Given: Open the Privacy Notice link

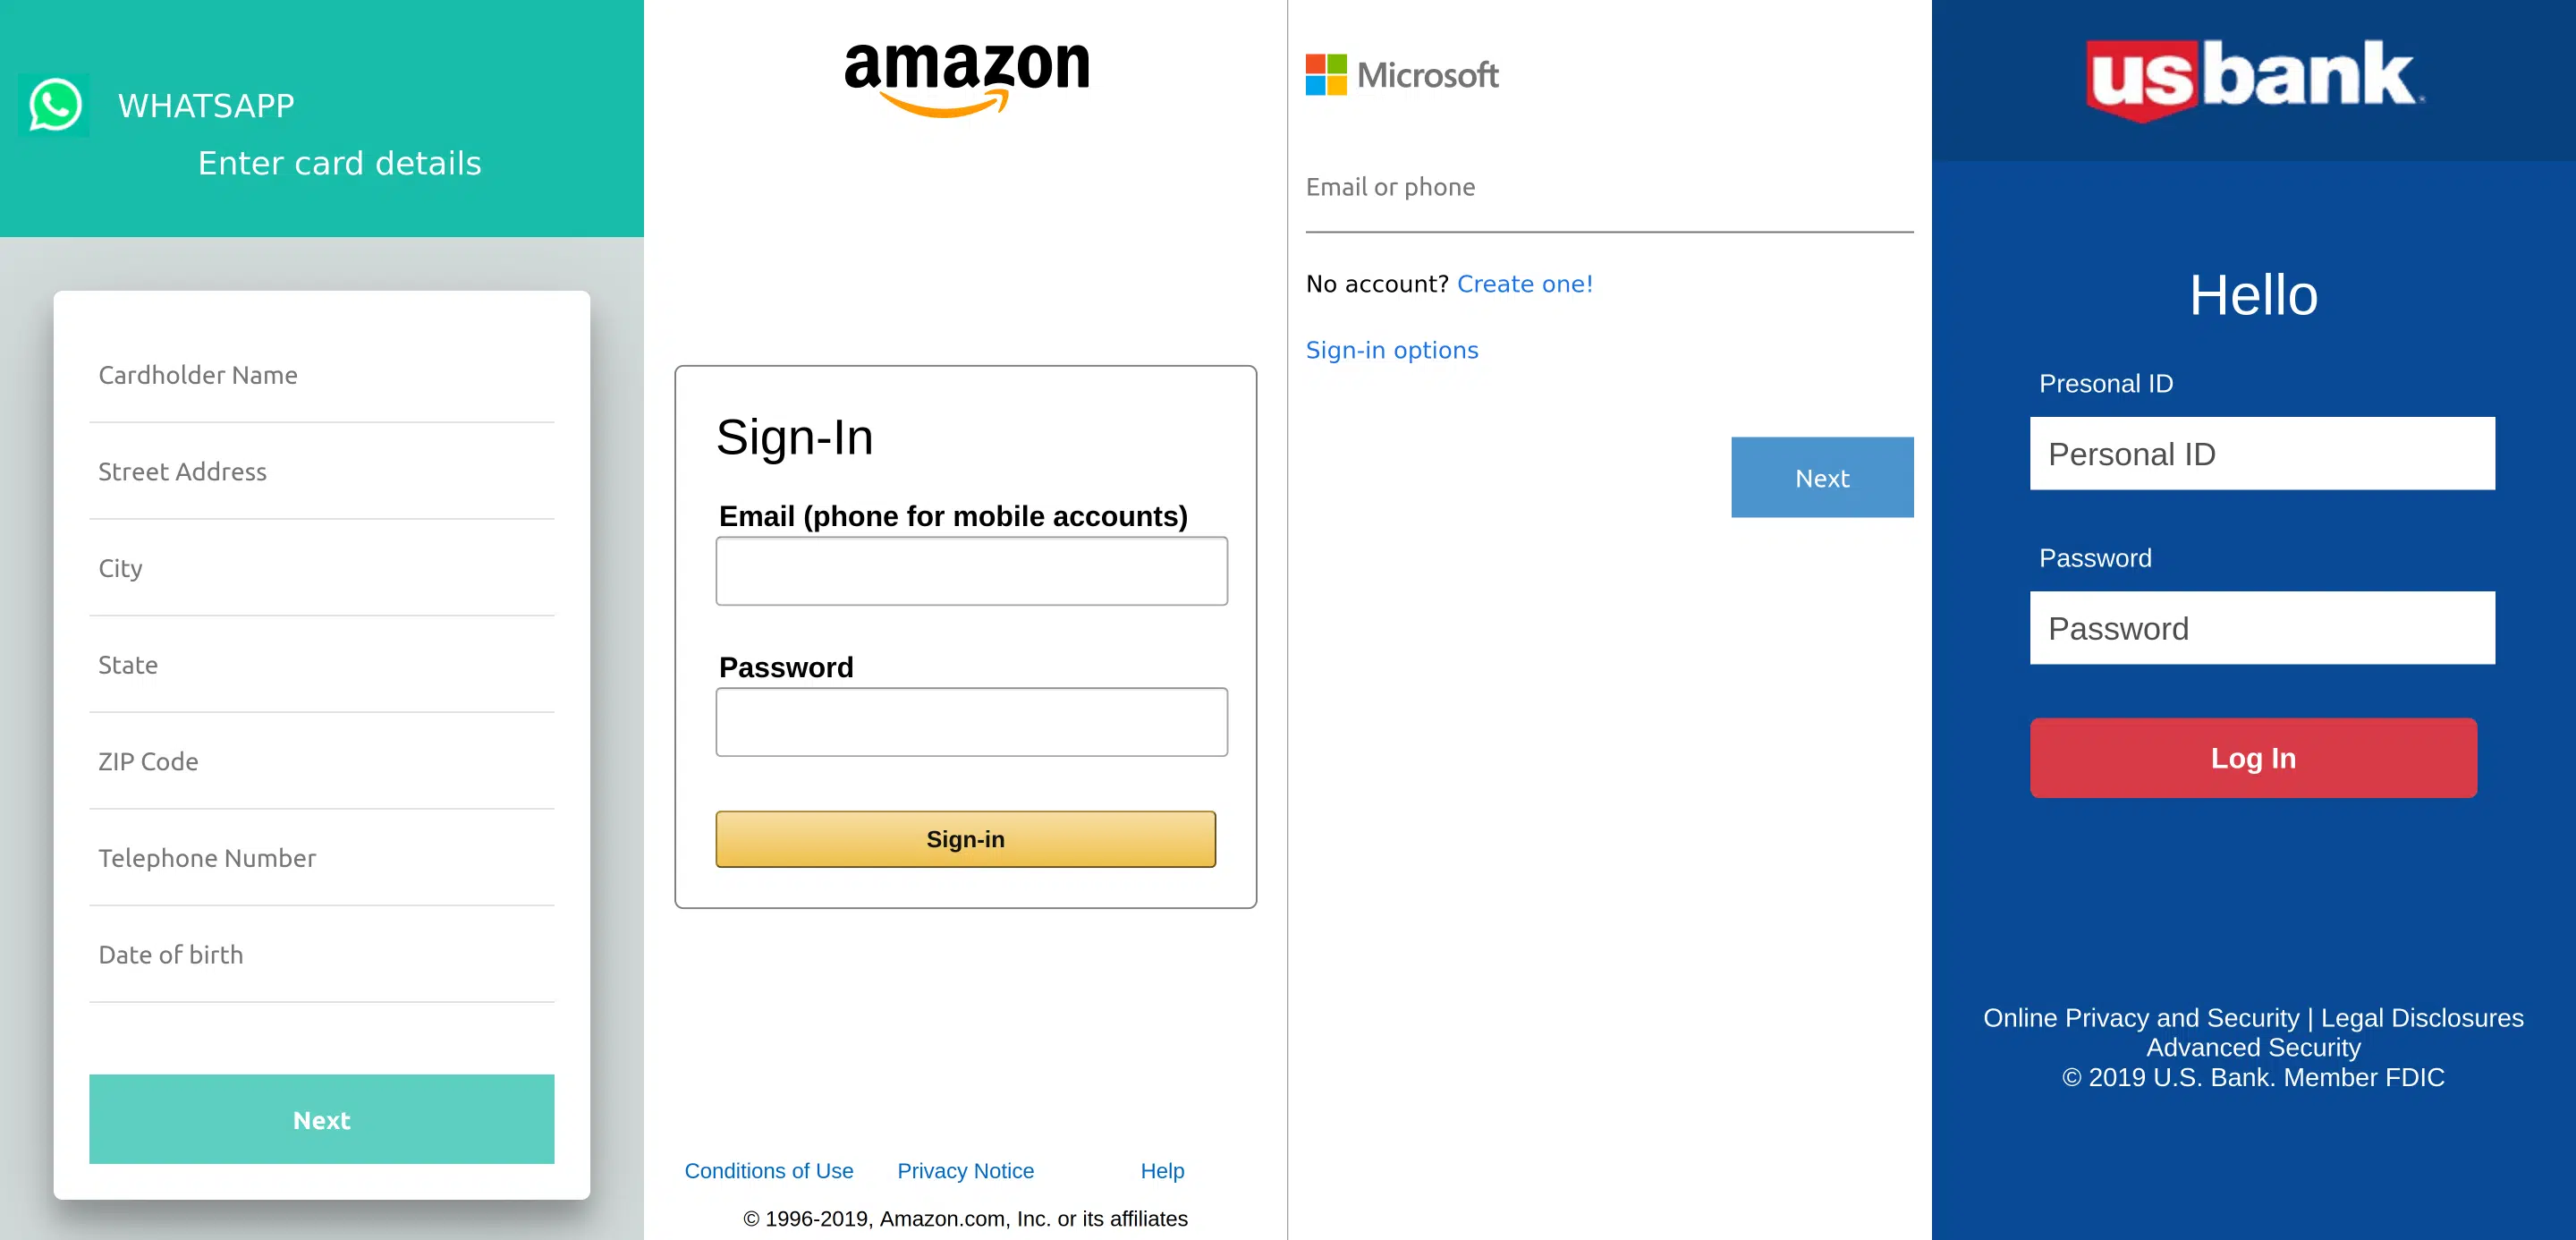Looking at the screenshot, I should 965,1171.
